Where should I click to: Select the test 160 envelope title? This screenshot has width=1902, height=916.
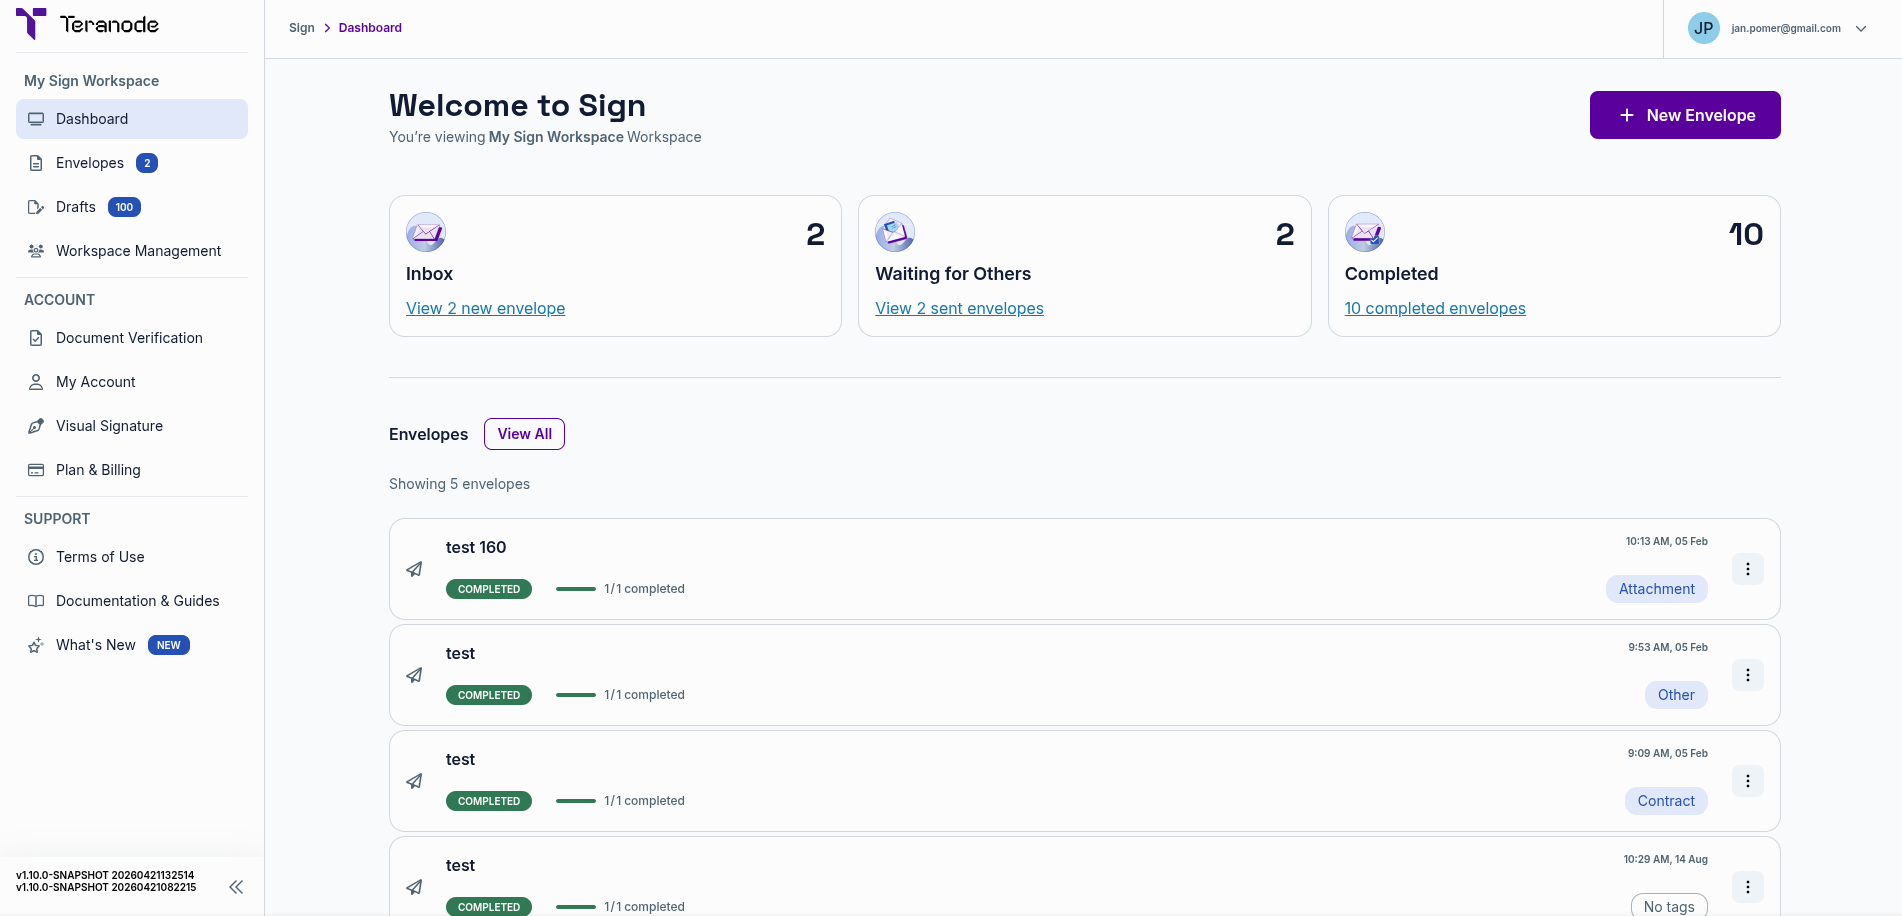pos(476,547)
